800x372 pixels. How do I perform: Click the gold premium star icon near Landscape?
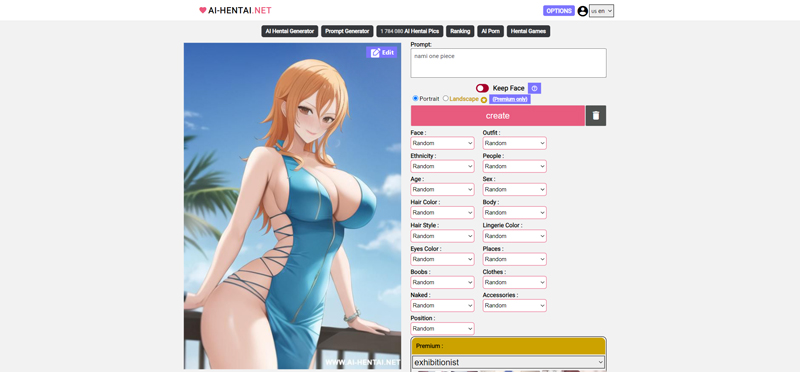pos(484,100)
